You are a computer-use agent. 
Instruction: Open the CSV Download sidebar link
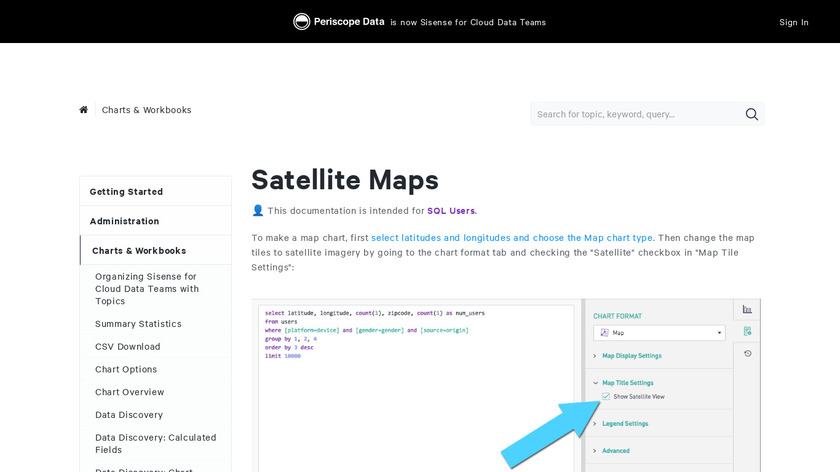tap(127, 347)
